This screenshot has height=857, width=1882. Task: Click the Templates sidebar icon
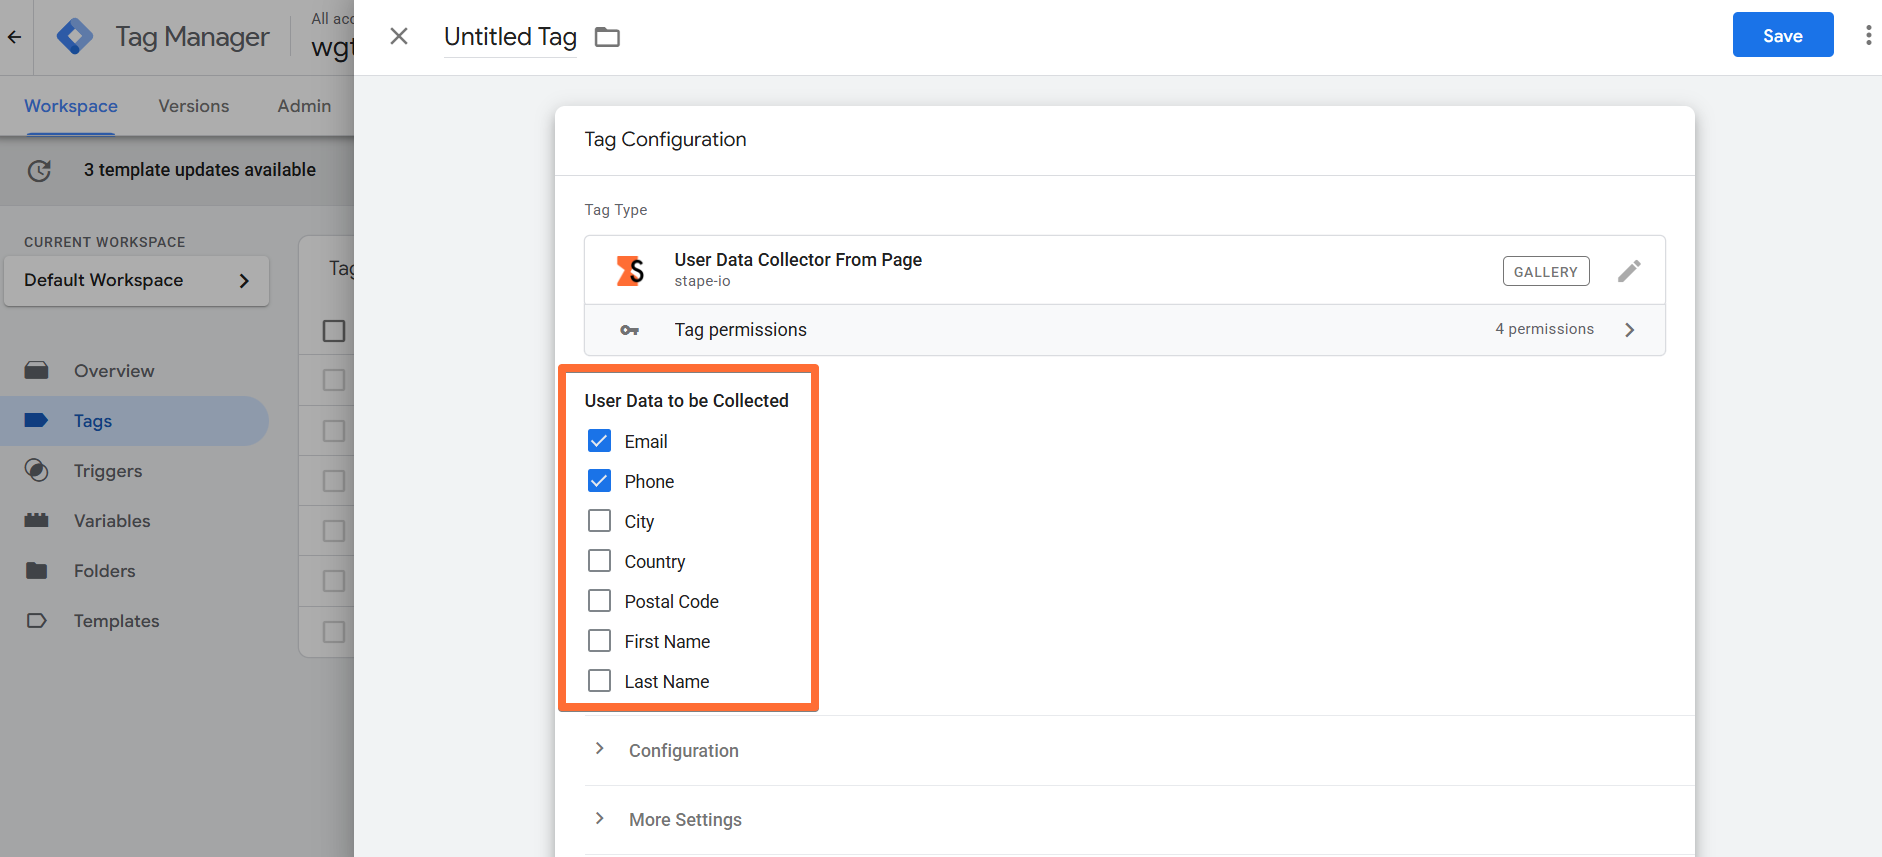click(37, 621)
